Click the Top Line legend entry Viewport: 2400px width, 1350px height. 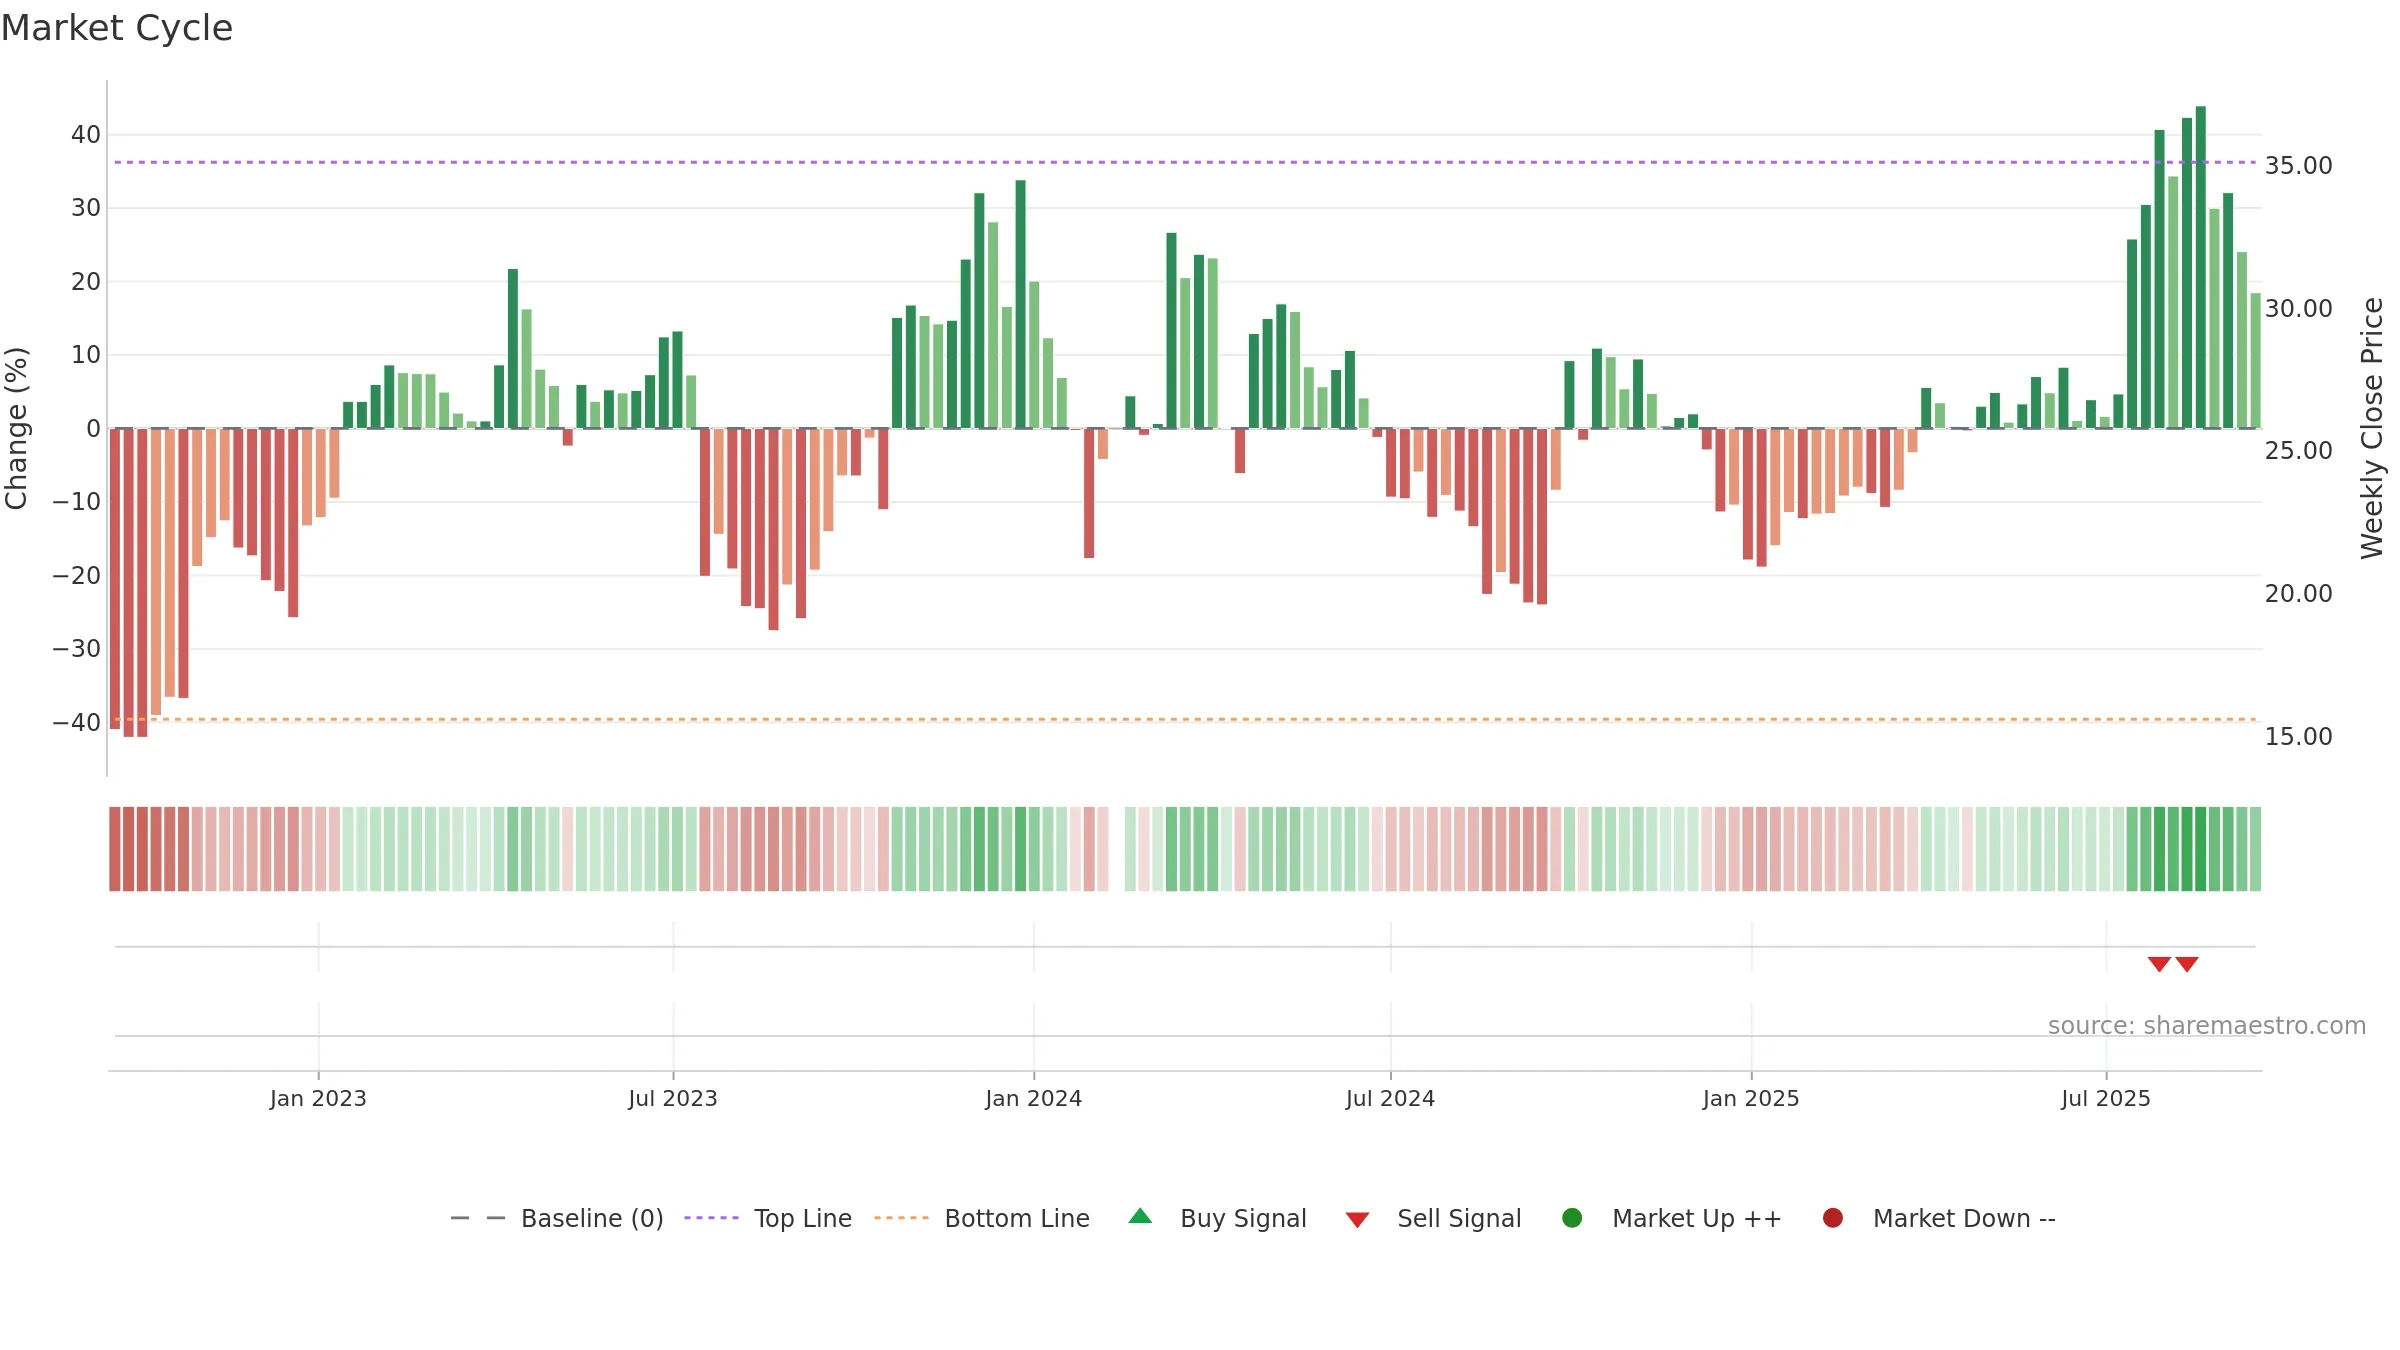point(768,1218)
